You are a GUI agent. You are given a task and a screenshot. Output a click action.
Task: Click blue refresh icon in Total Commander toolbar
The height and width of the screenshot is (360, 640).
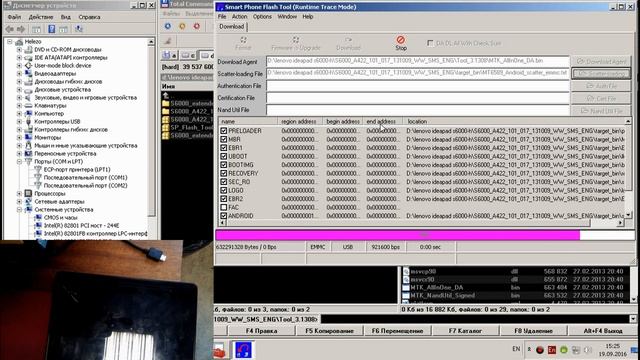pyautogui.click(x=168, y=26)
